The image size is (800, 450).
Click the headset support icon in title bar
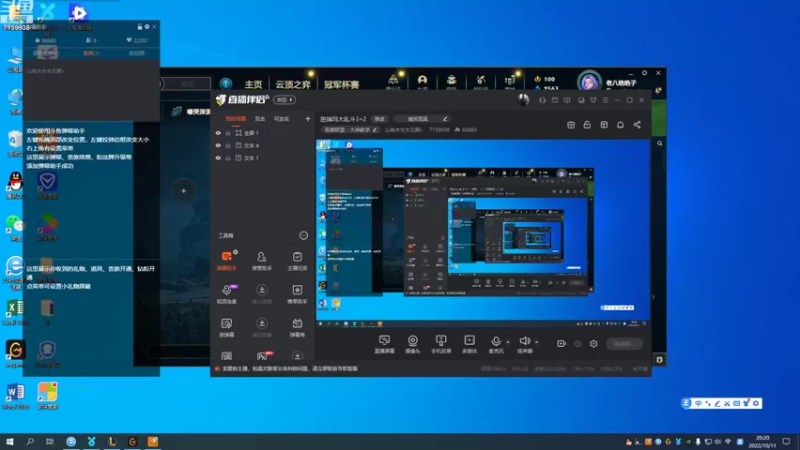pos(542,100)
